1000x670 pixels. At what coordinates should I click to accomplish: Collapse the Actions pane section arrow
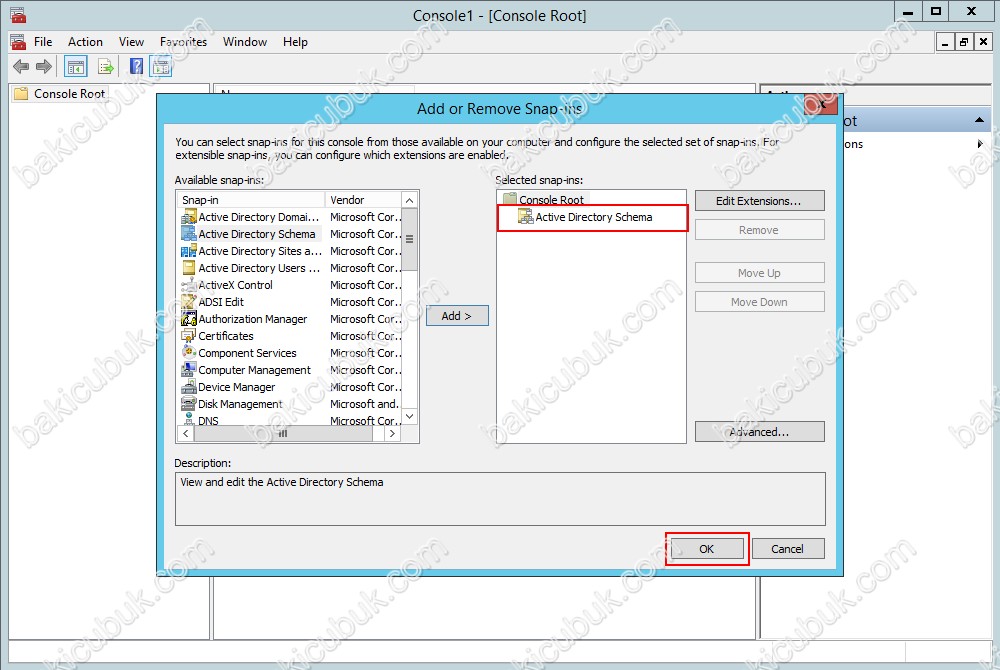pos(979,120)
